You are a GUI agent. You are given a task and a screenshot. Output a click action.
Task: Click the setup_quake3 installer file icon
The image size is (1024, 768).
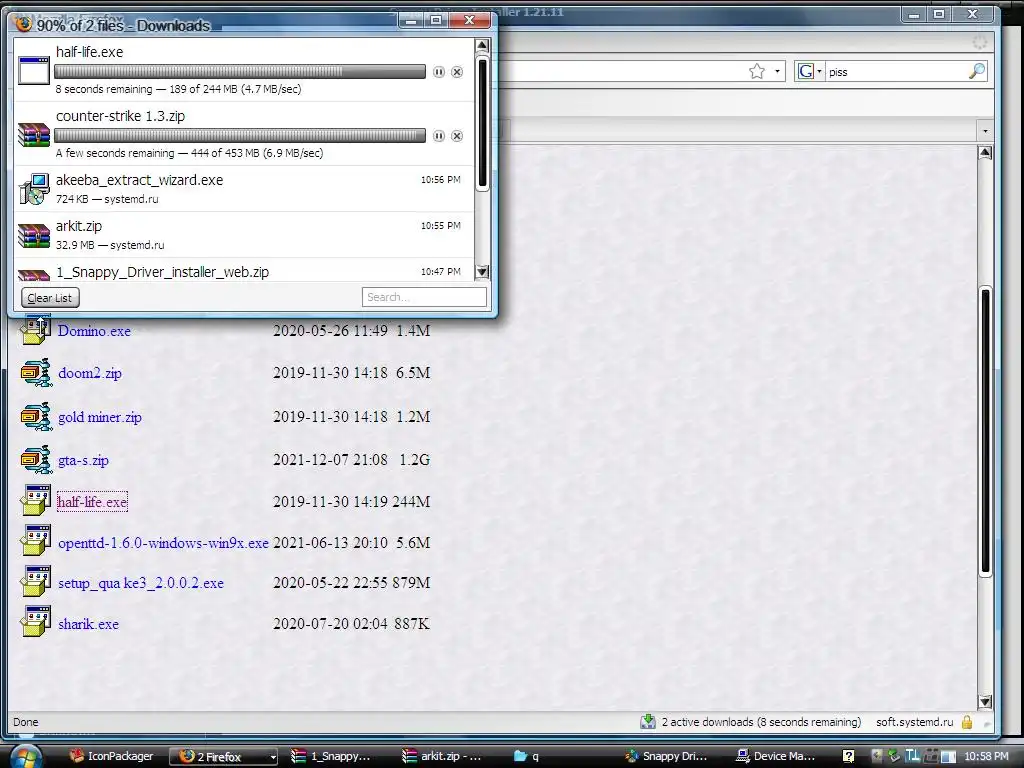coord(35,581)
